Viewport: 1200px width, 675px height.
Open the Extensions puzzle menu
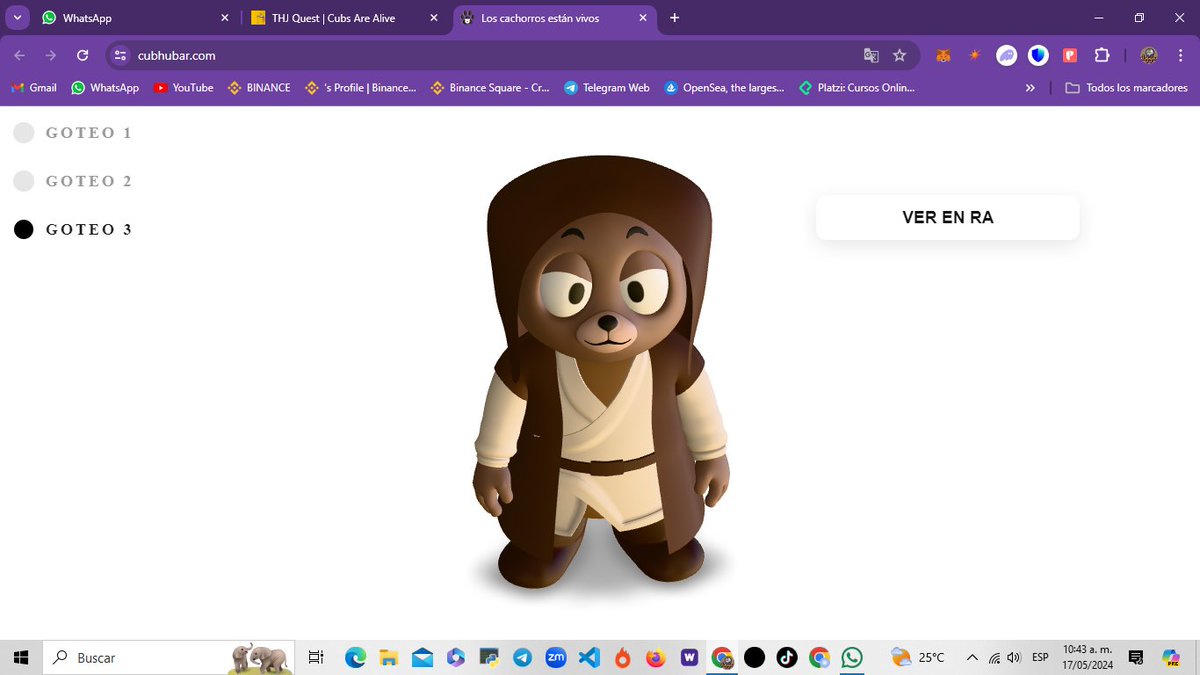pyautogui.click(x=1102, y=56)
